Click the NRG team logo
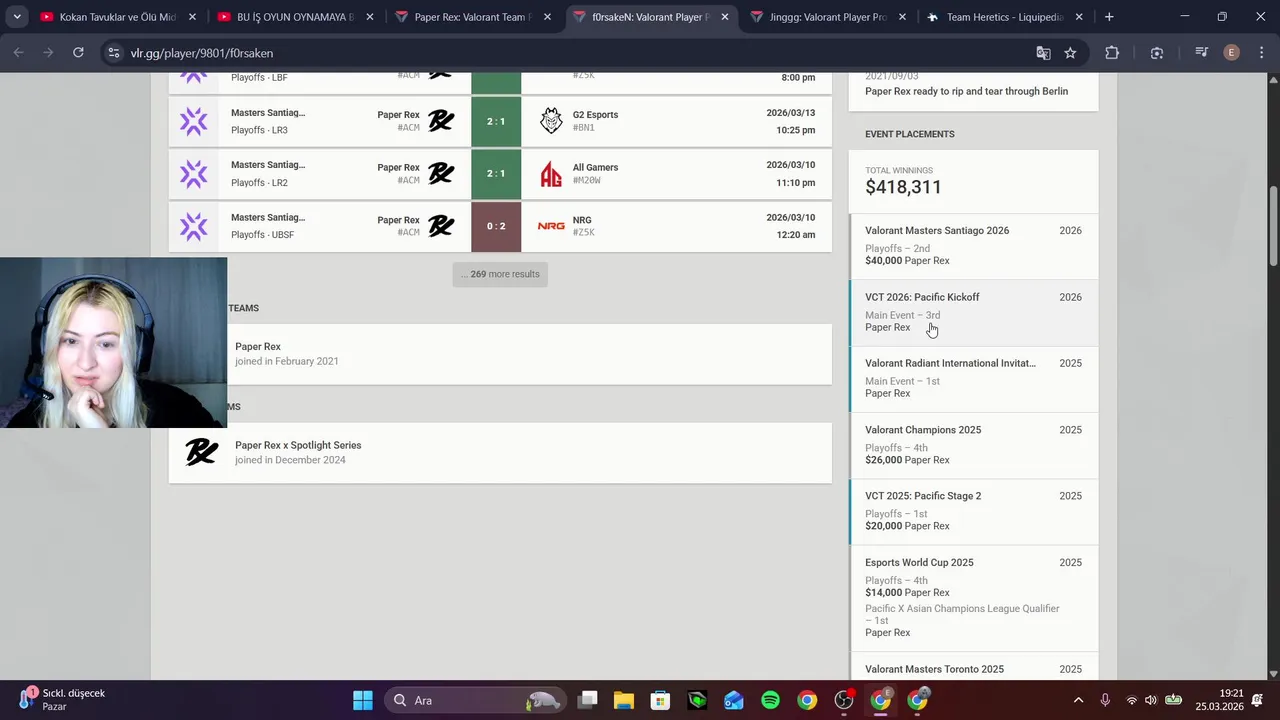This screenshot has height=720, width=1280. tap(551, 226)
